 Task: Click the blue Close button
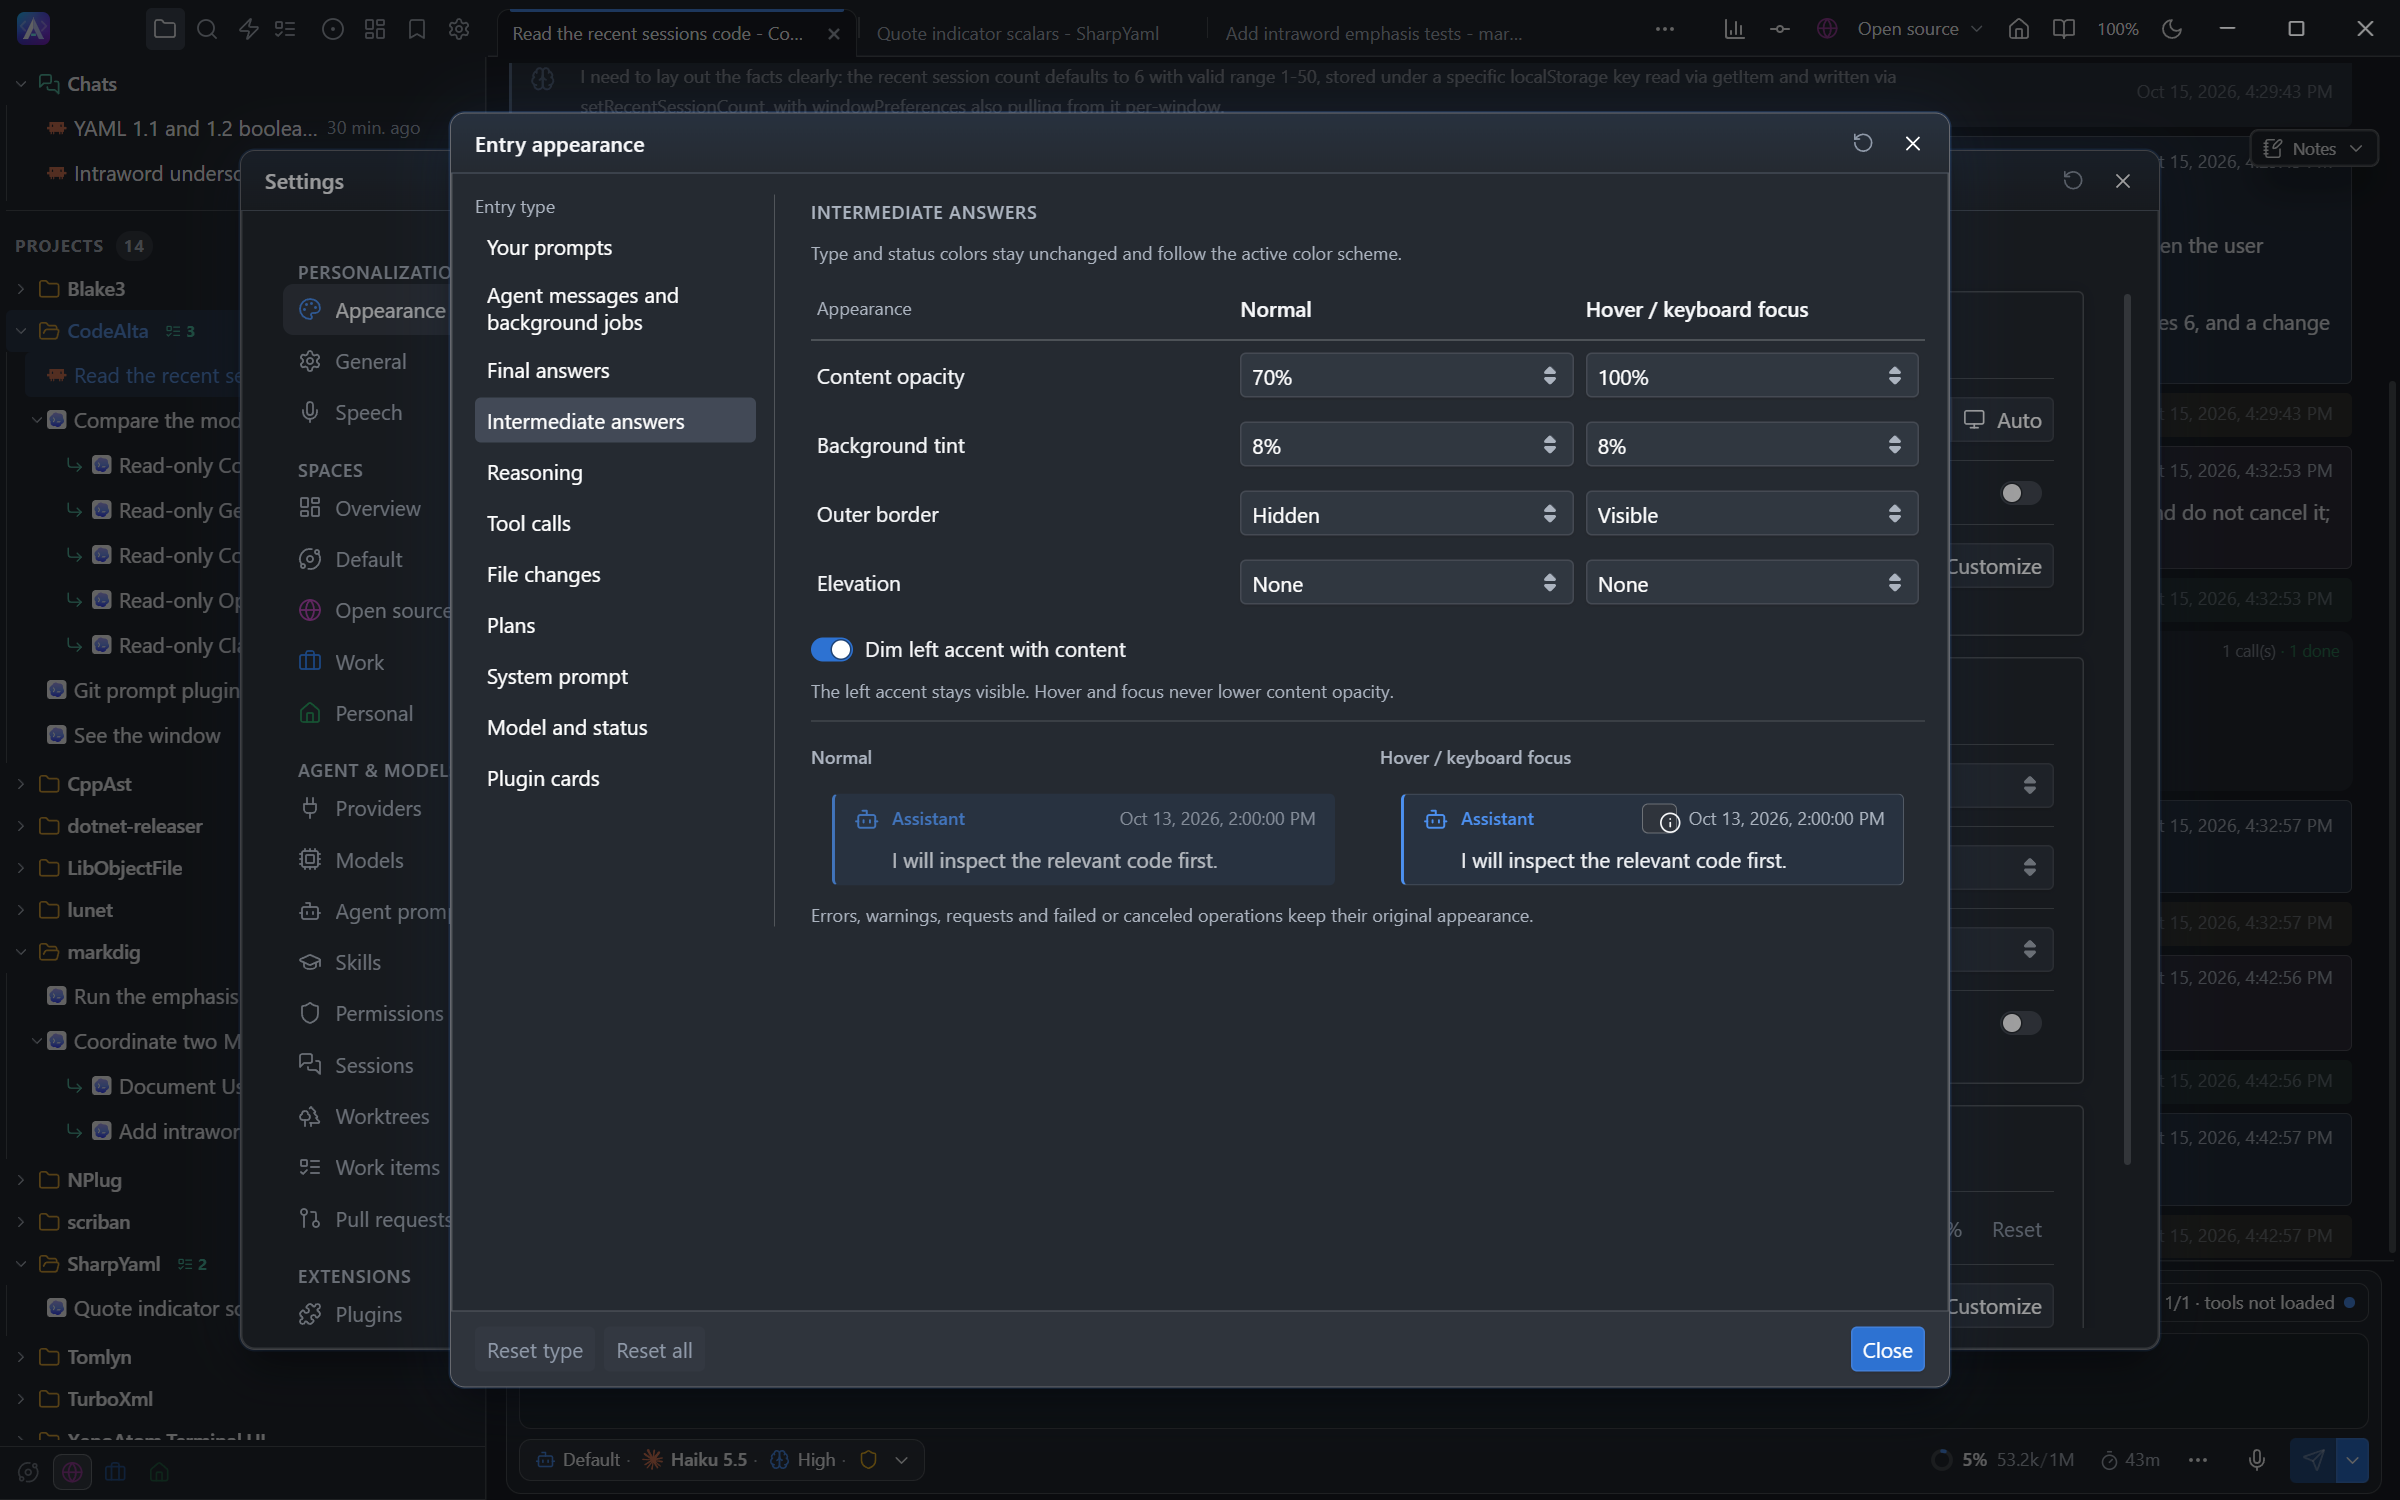[x=1886, y=1350]
